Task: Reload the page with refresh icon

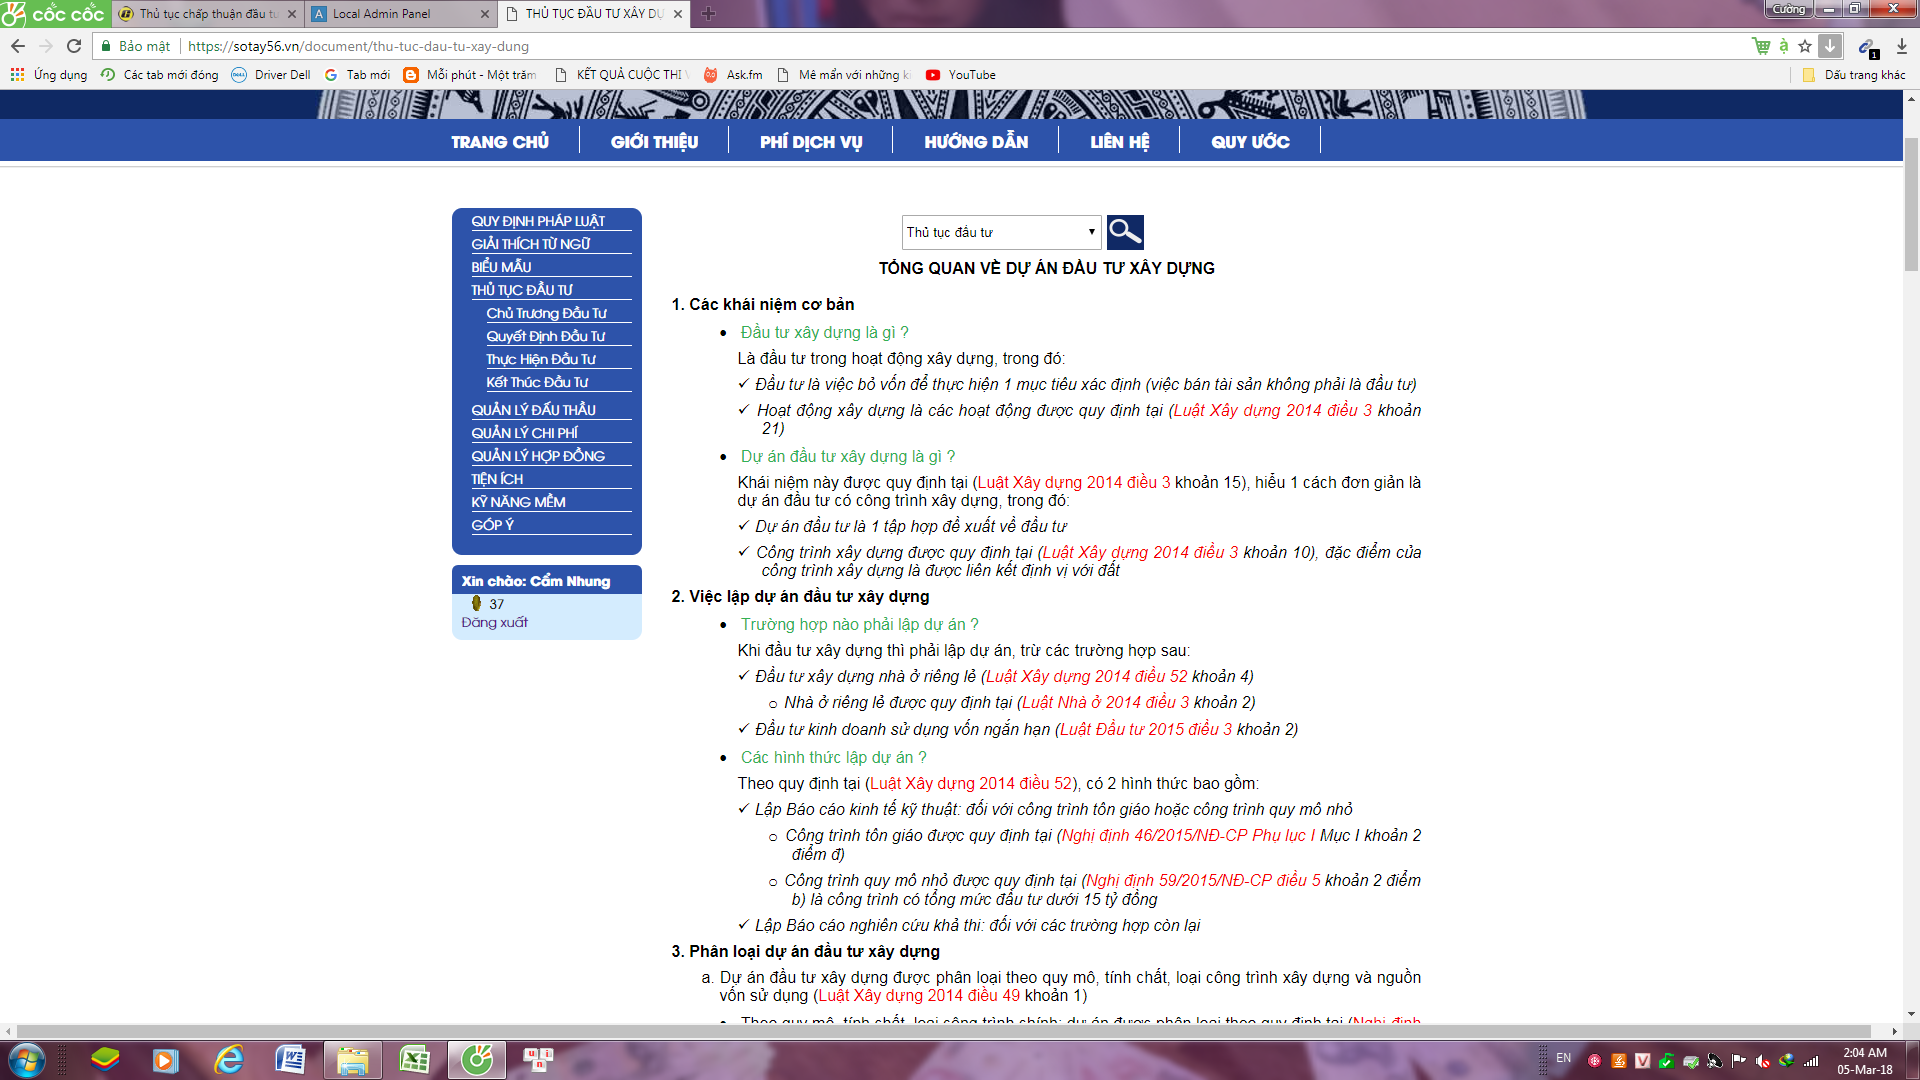Action: point(74,46)
